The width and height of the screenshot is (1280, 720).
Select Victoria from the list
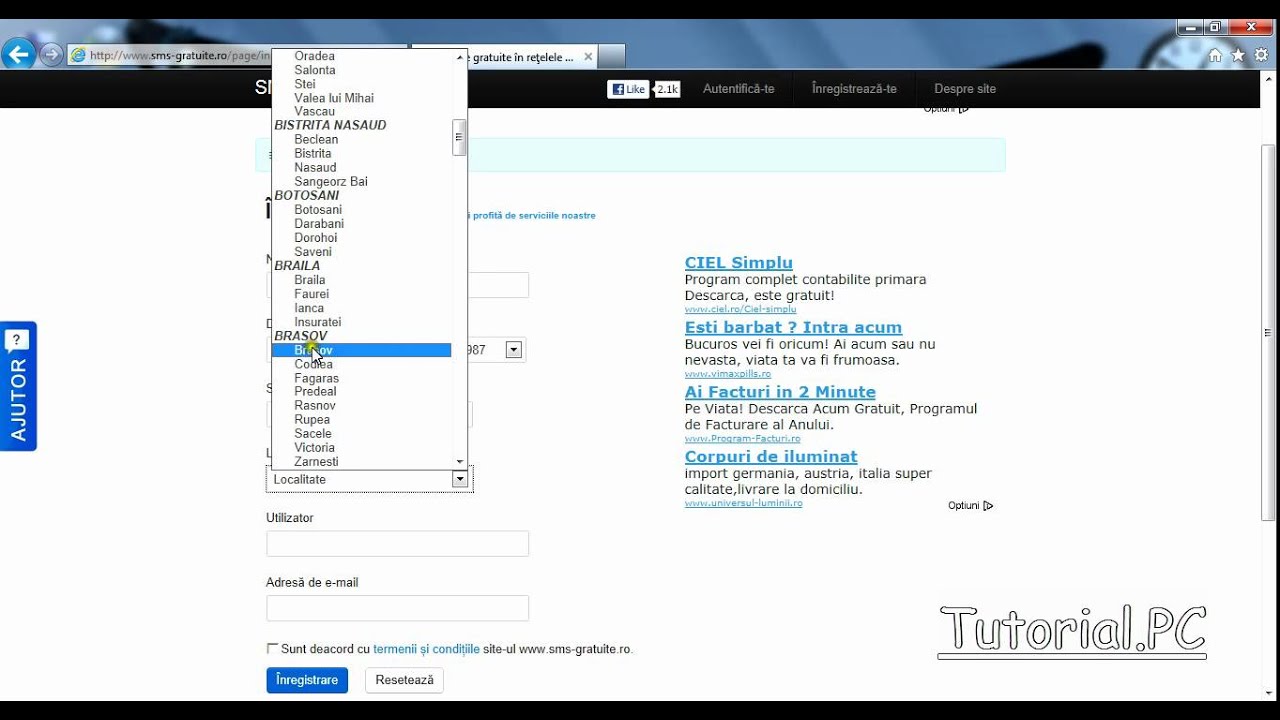pyautogui.click(x=314, y=447)
